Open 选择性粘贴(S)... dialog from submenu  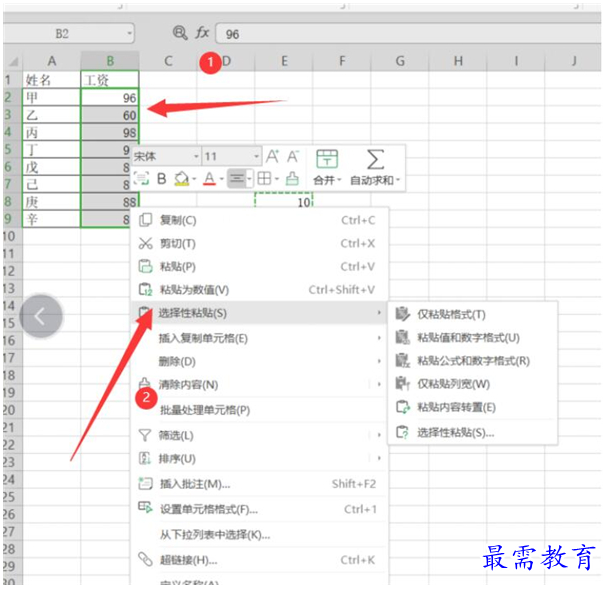pos(473,433)
